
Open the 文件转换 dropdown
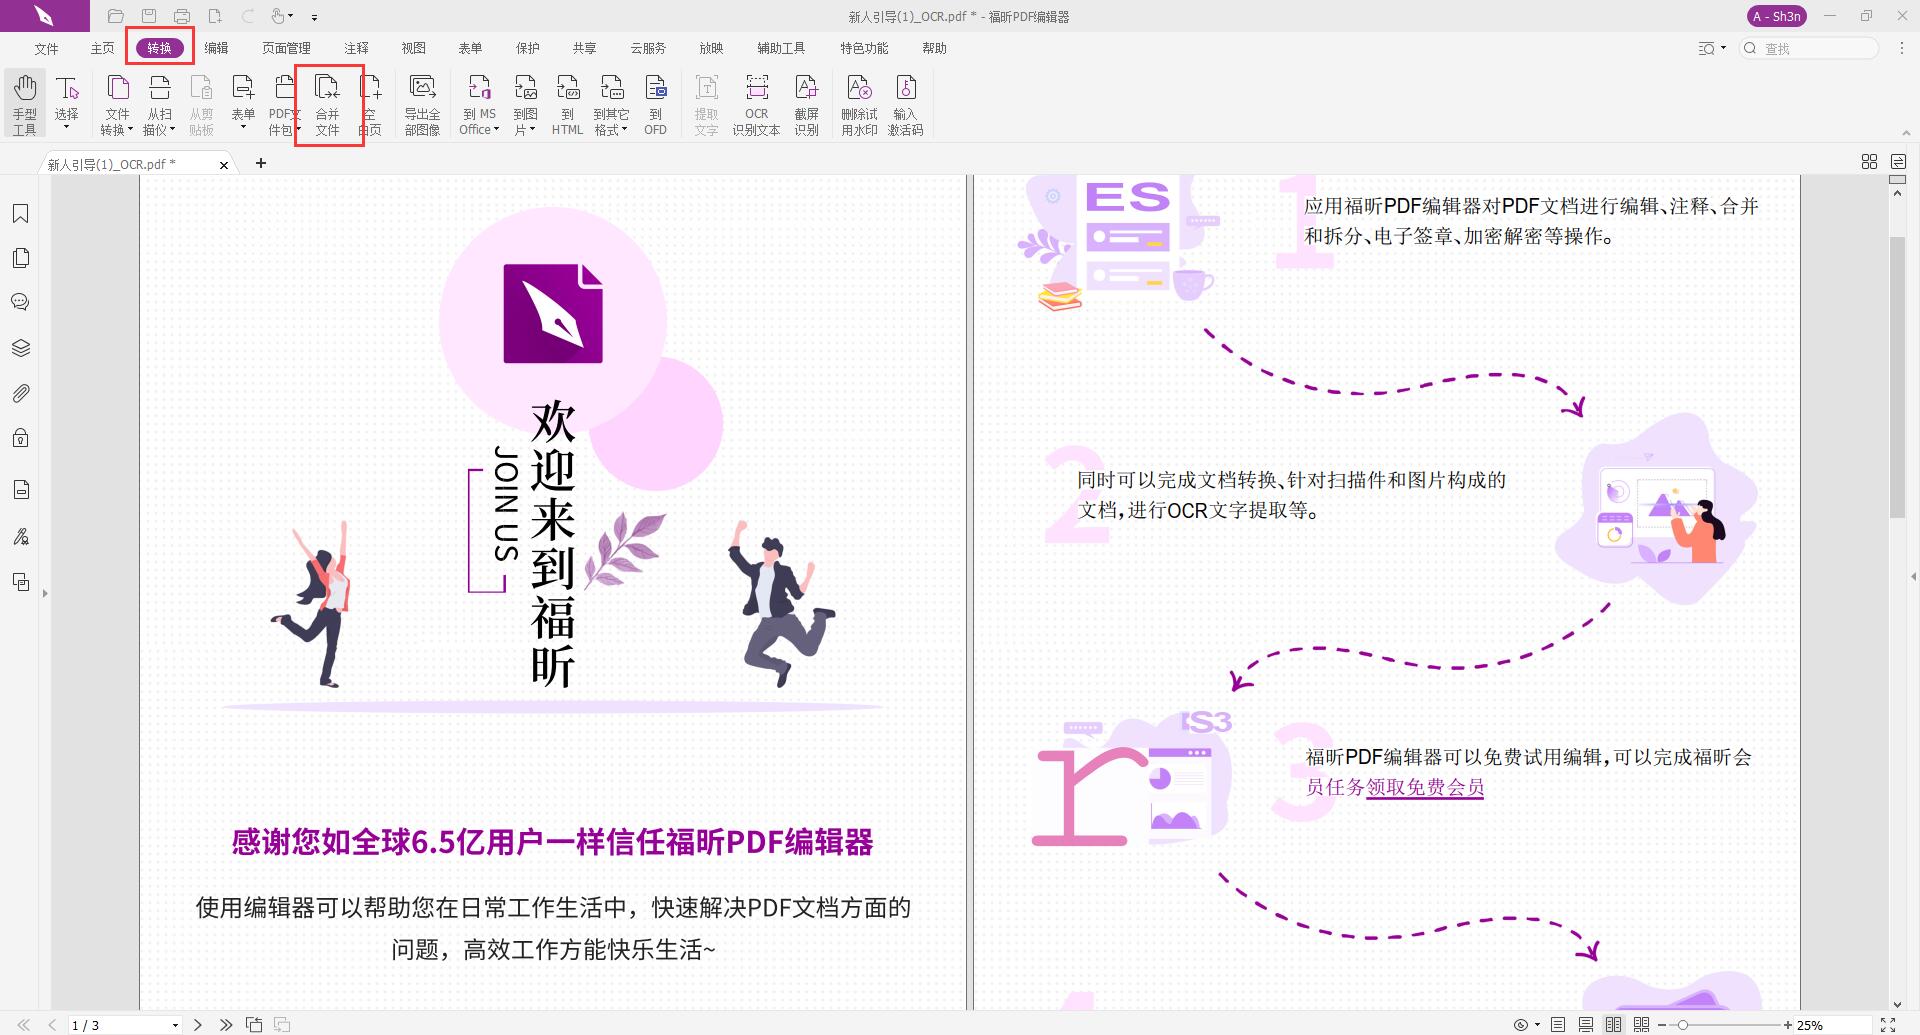click(x=131, y=128)
